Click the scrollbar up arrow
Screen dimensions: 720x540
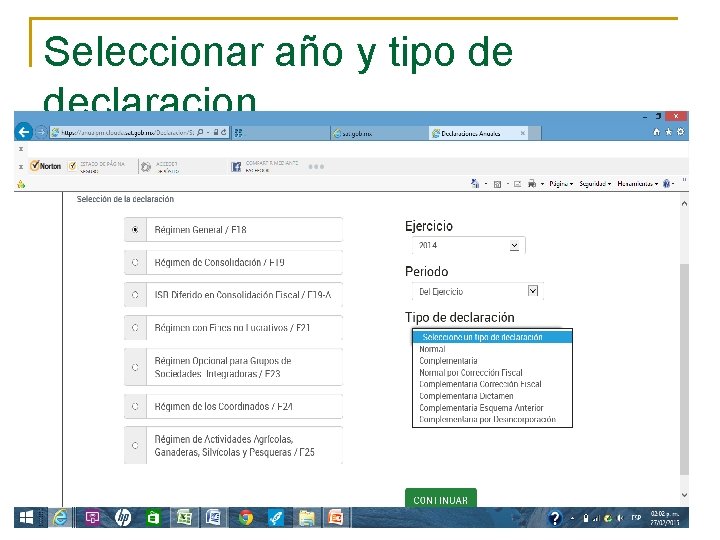pyautogui.click(x=684, y=203)
